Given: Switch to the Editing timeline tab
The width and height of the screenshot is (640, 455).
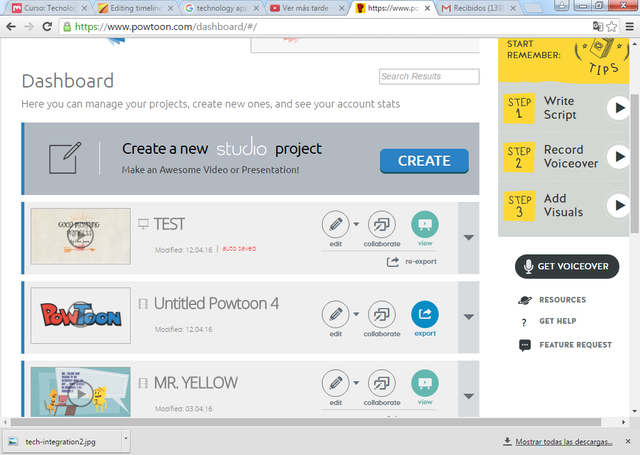Looking at the screenshot, I should click(136, 8).
